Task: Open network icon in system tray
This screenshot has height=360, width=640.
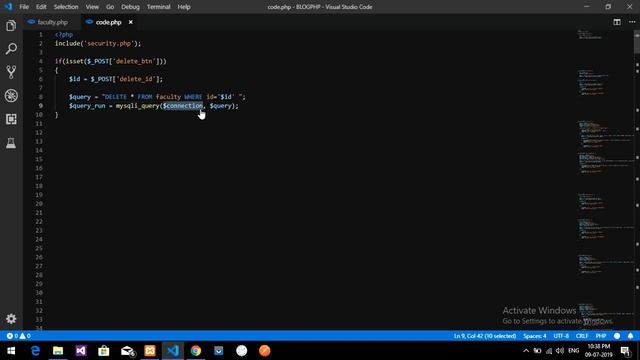Action: pos(549,351)
